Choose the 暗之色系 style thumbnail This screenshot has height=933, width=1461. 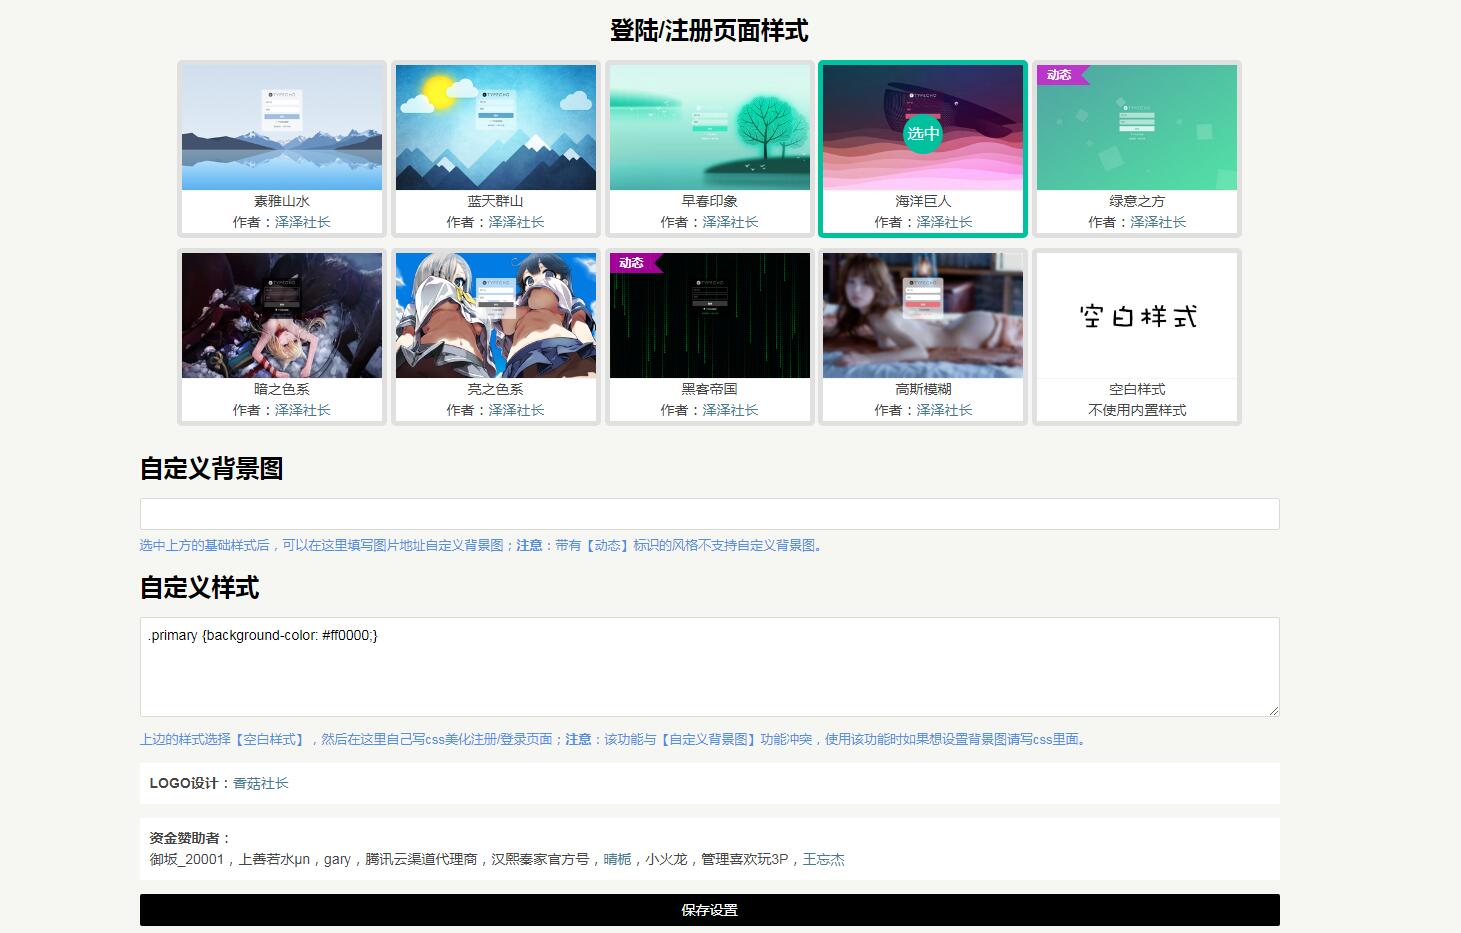pyautogui.click(x=282, y=316)
